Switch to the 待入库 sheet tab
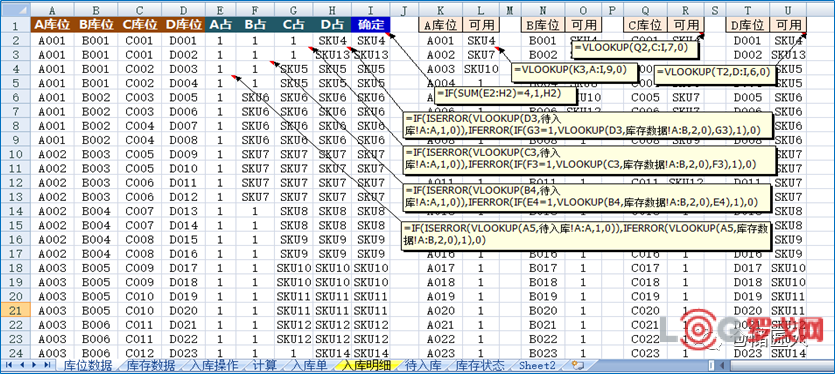835x374 pixels. tap(423, 365)
